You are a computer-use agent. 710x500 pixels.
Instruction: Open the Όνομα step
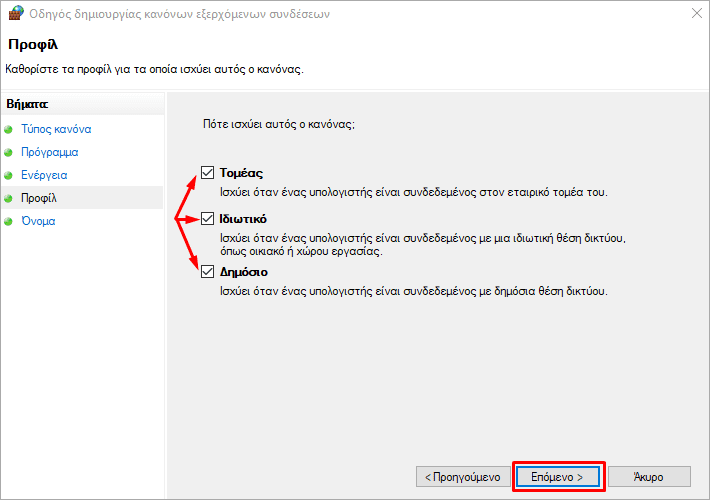click(38, 221)
